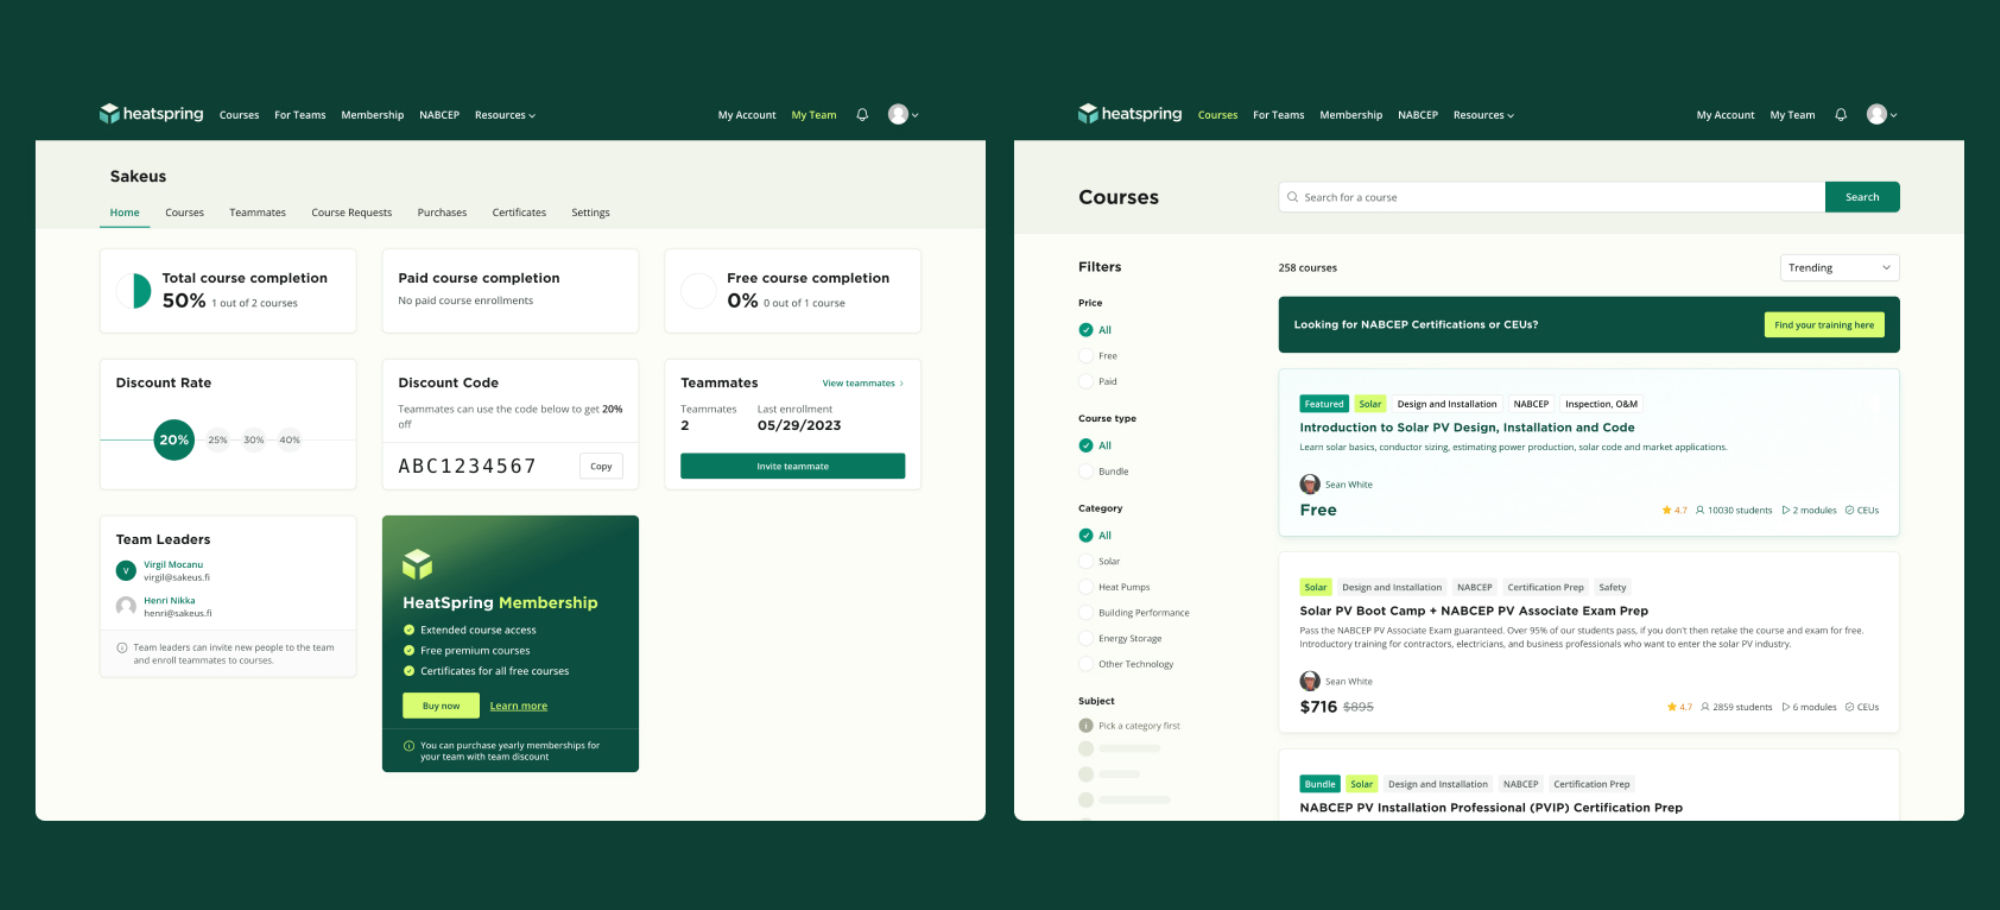
Task: Open the Trending sort dropdown
Action: coord(1839,267)
